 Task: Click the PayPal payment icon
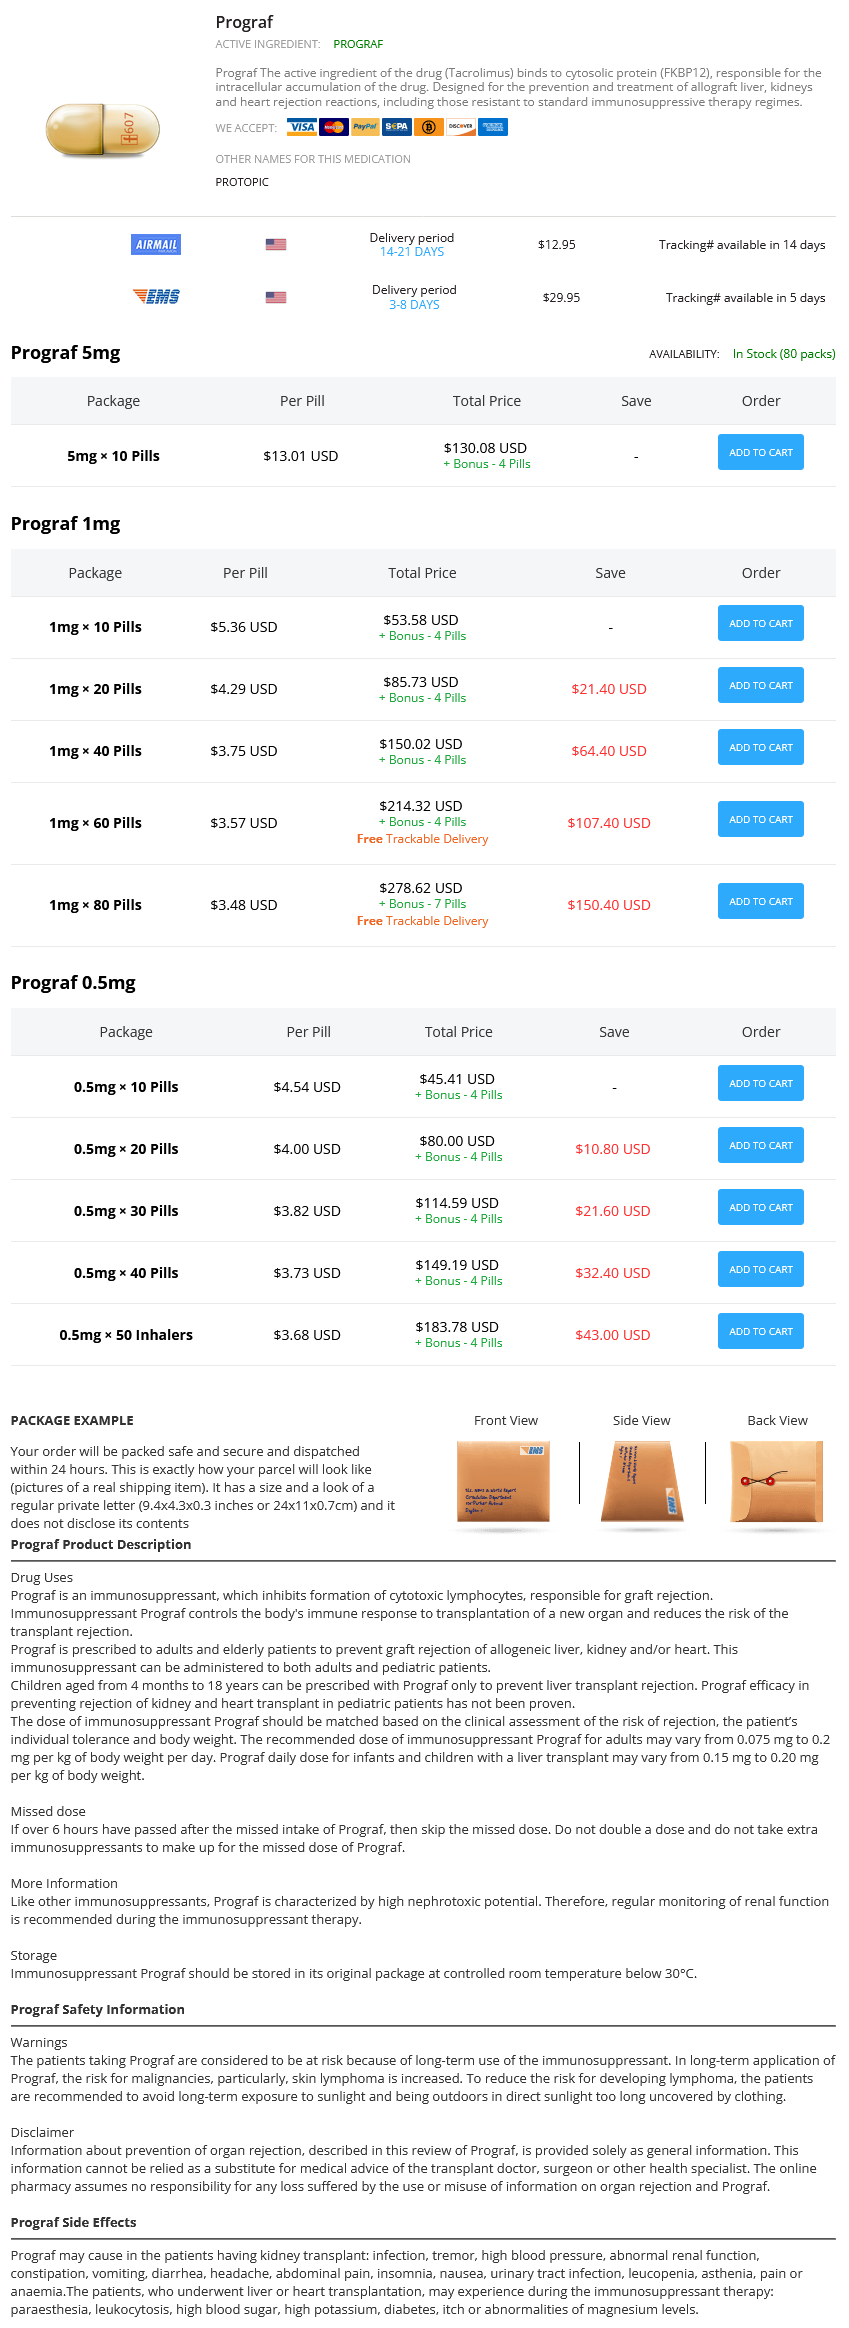(x=366, y=127)
